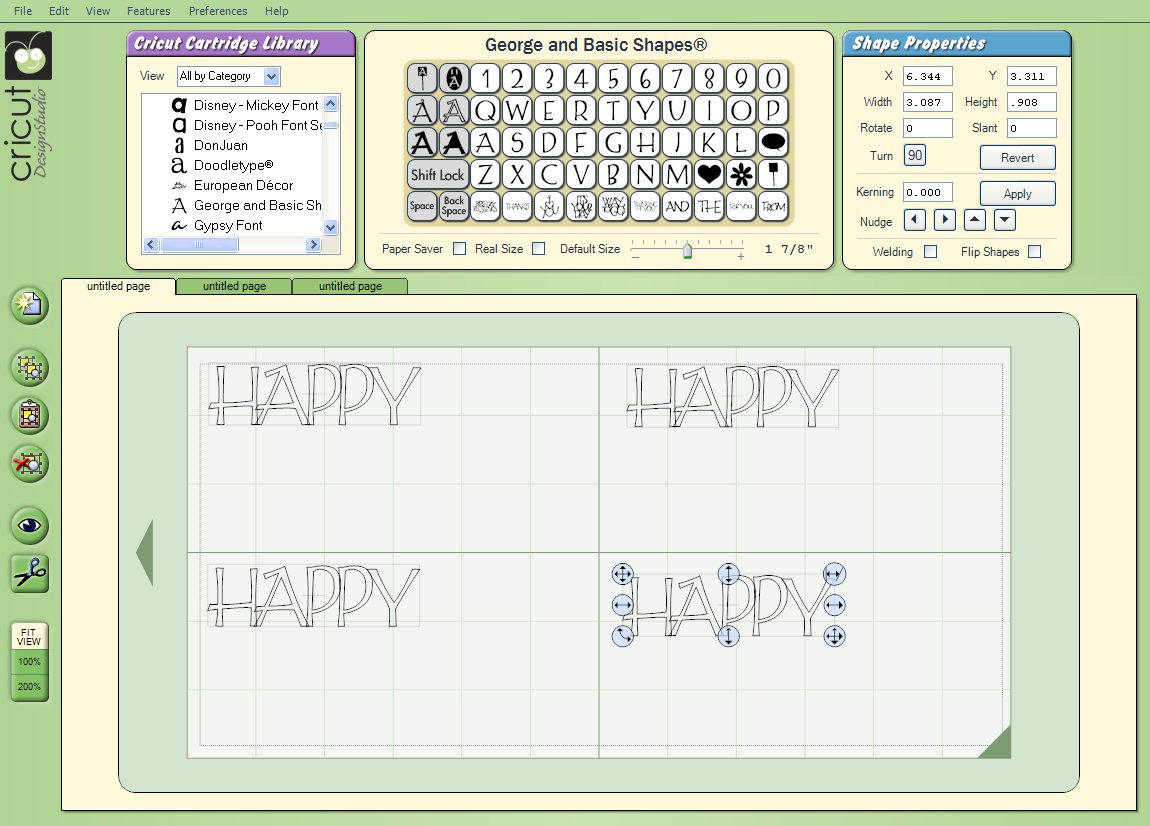Image resolution: width=1150 pixels, height=826 pixels.
Task: Toggle the Shift Lock key
Action: pos(437,175)
